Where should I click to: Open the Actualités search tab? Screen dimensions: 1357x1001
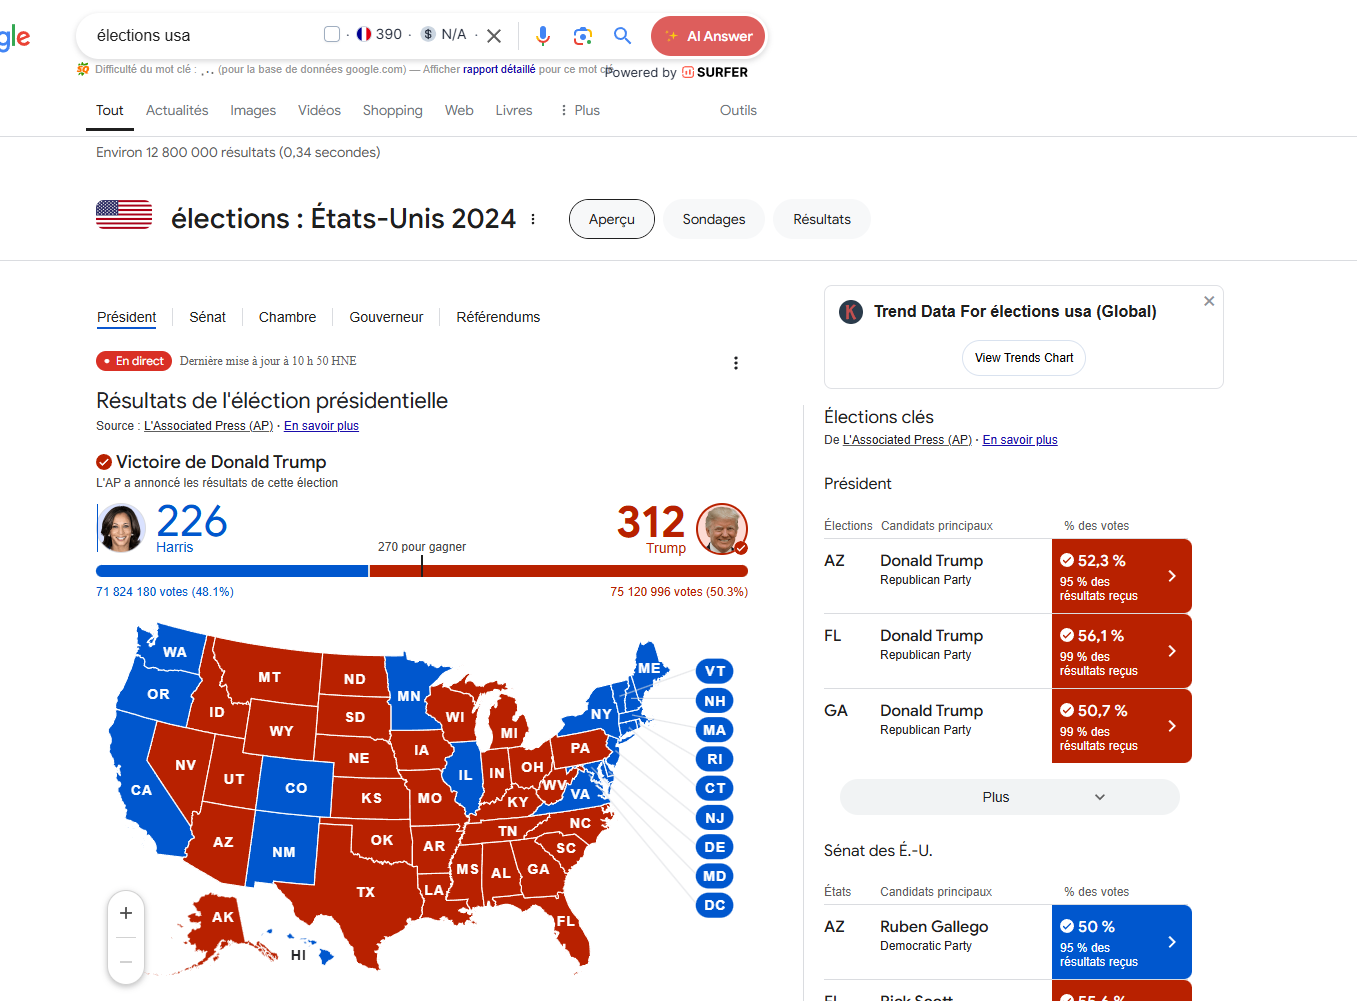pos(177,110)
